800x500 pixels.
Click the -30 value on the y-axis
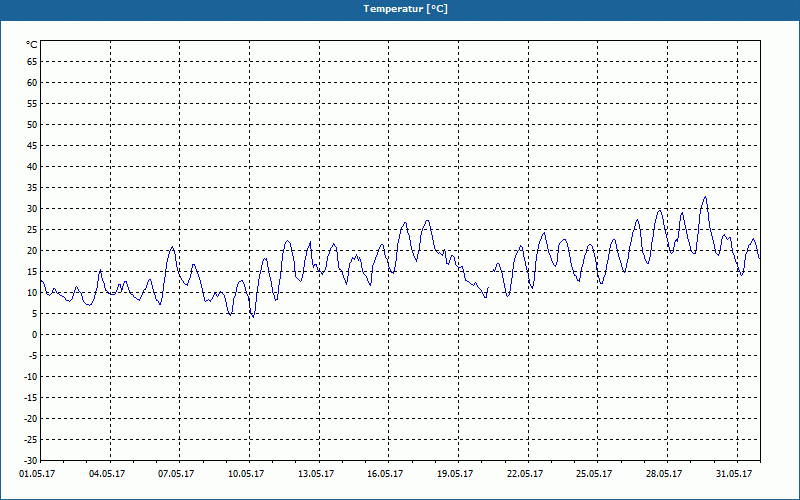pos(30,461)
